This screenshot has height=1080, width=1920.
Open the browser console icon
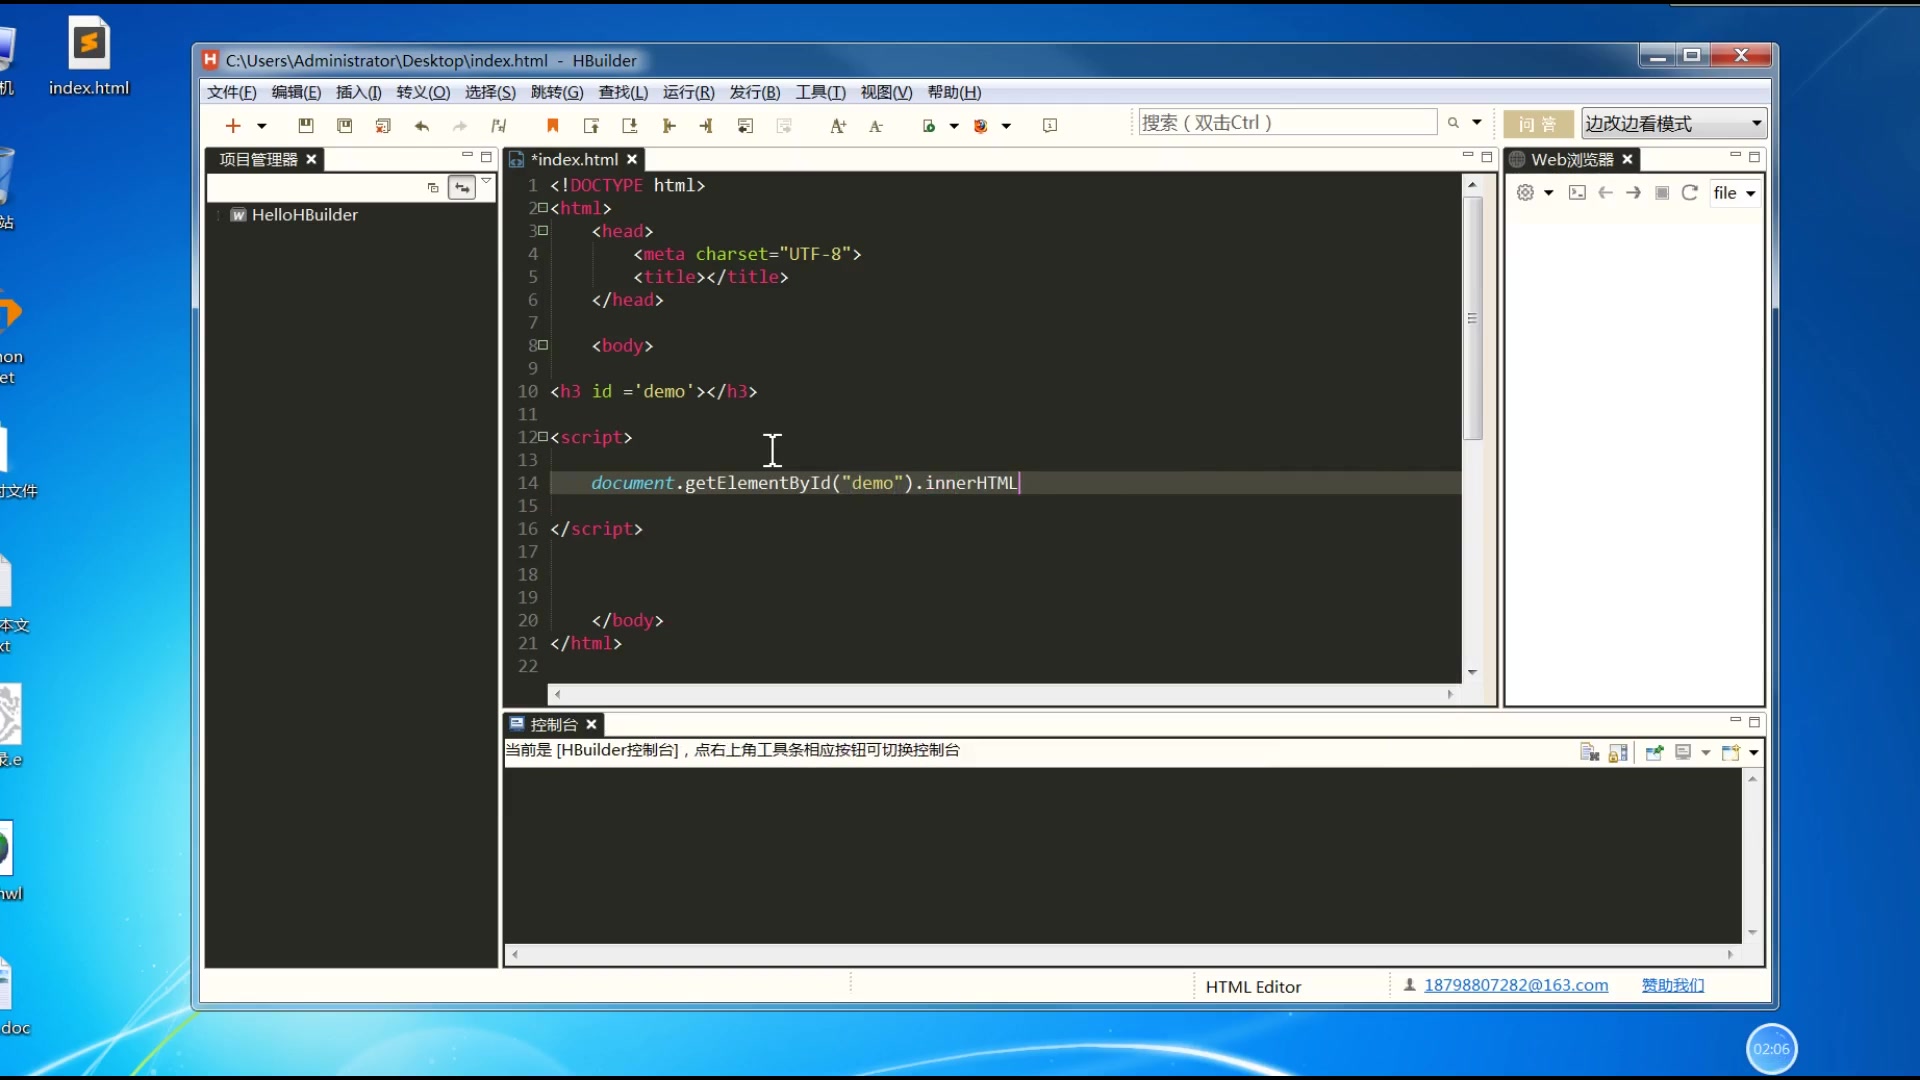(x=1577, y=192)
